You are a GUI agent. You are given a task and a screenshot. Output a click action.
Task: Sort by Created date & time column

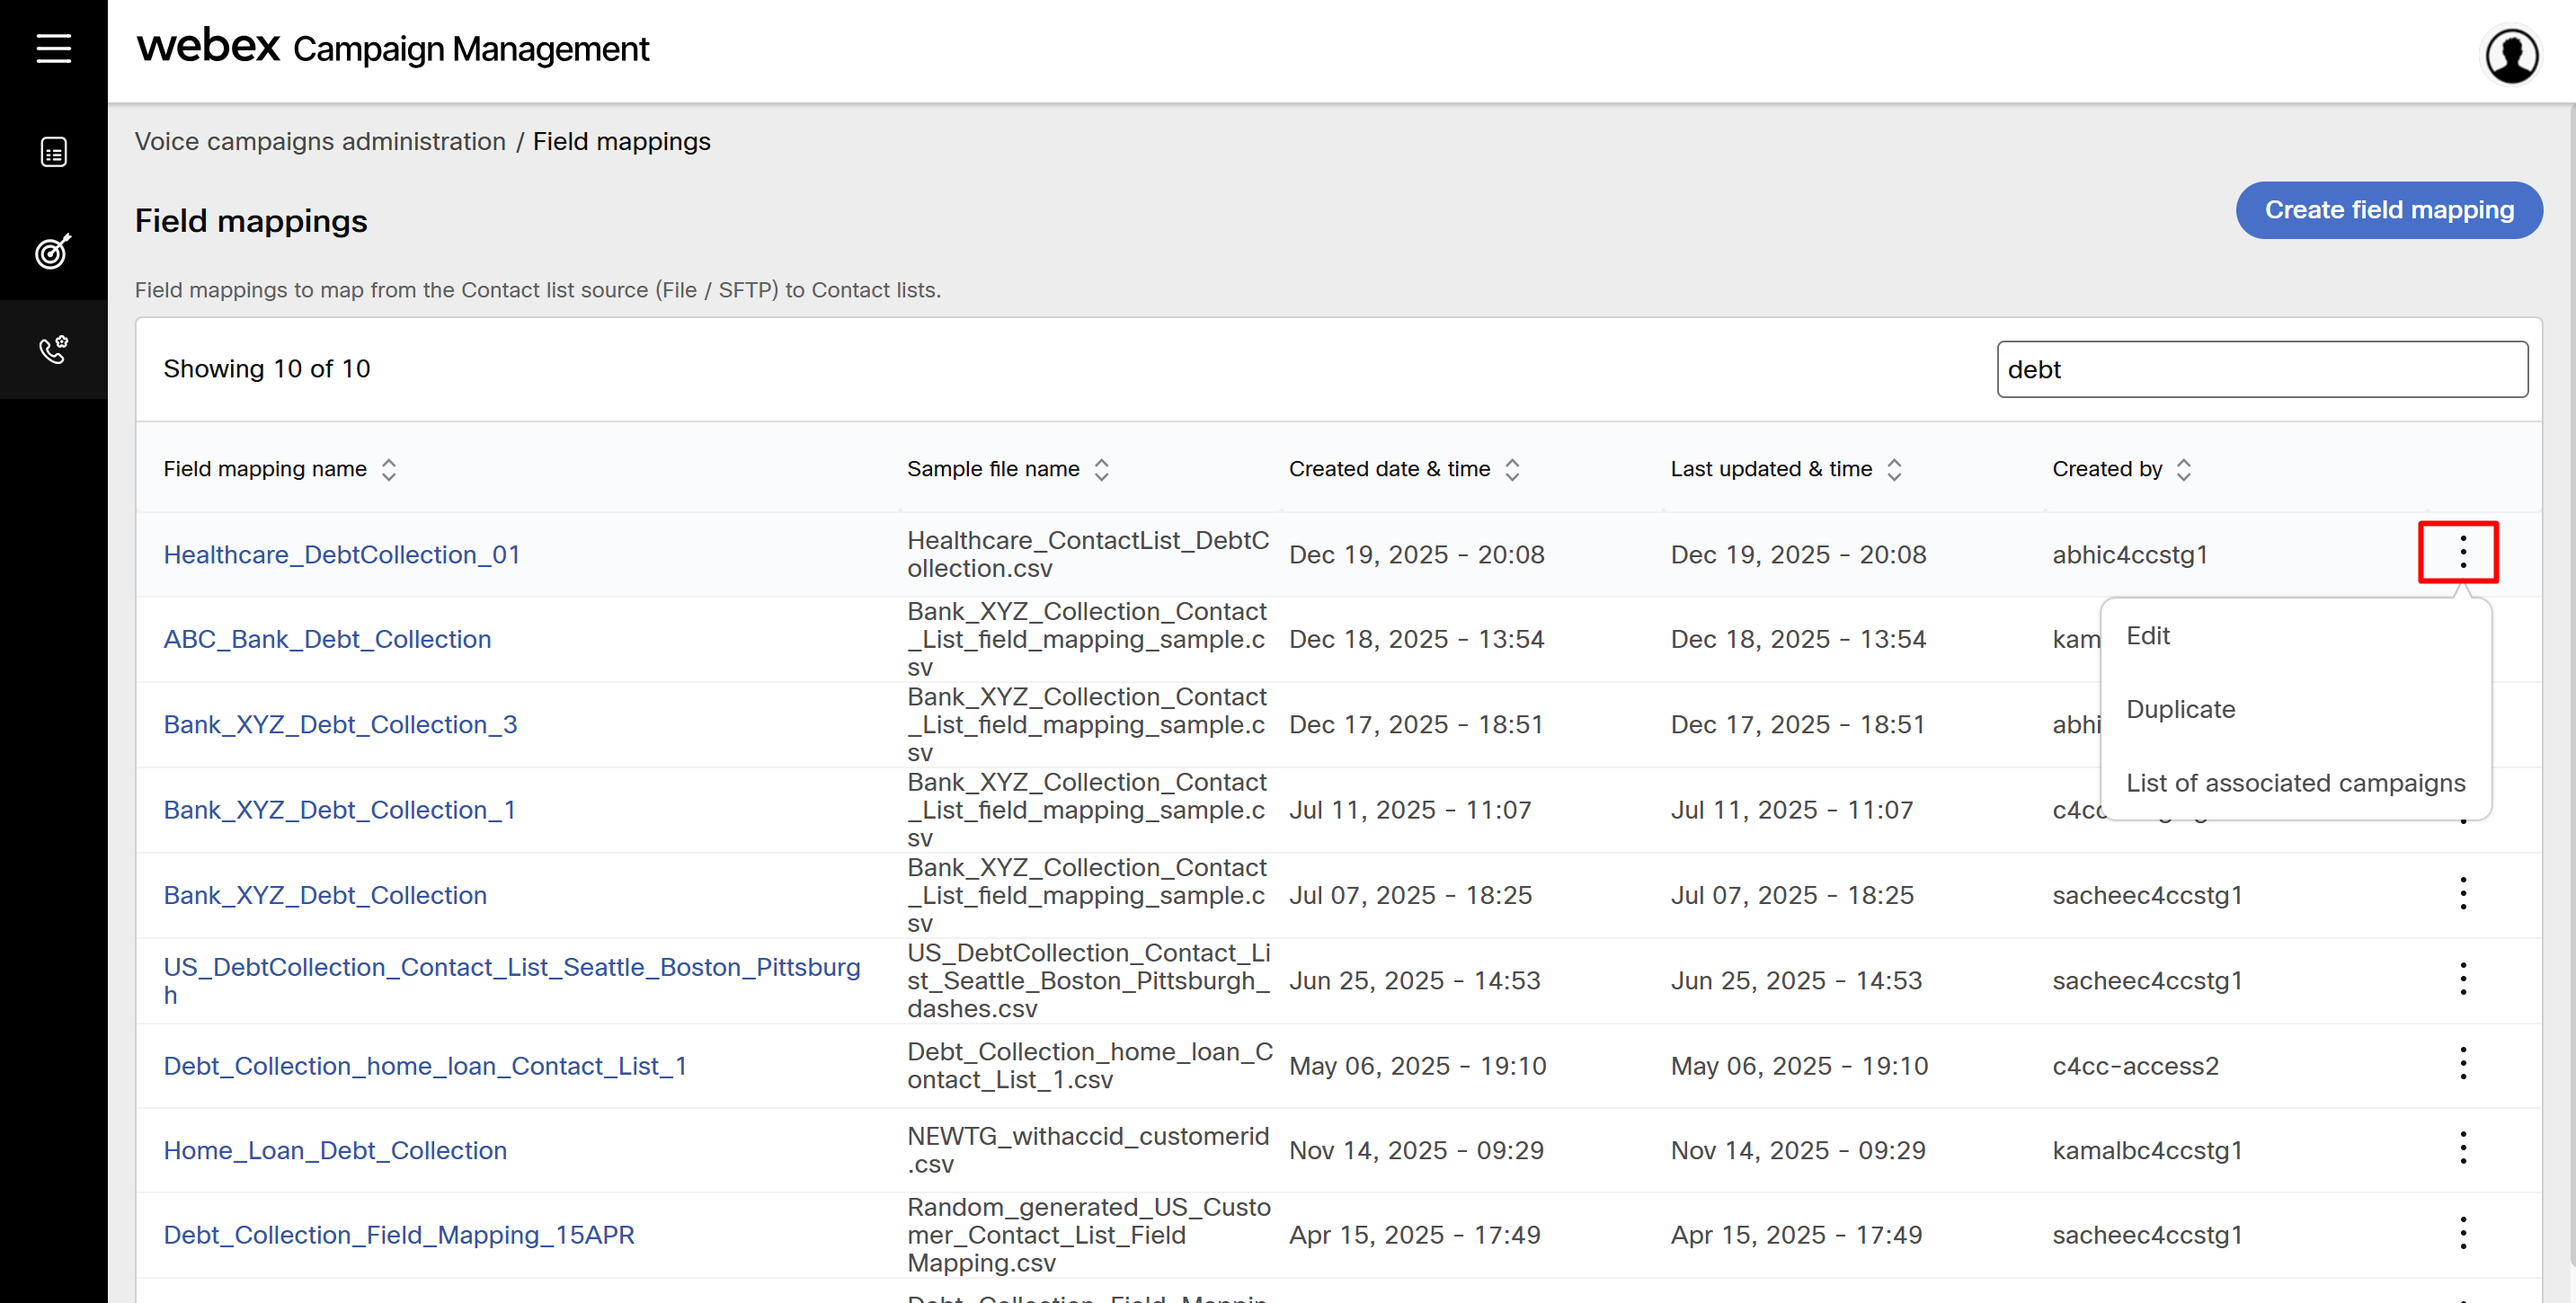click(x=1512, y=469)
